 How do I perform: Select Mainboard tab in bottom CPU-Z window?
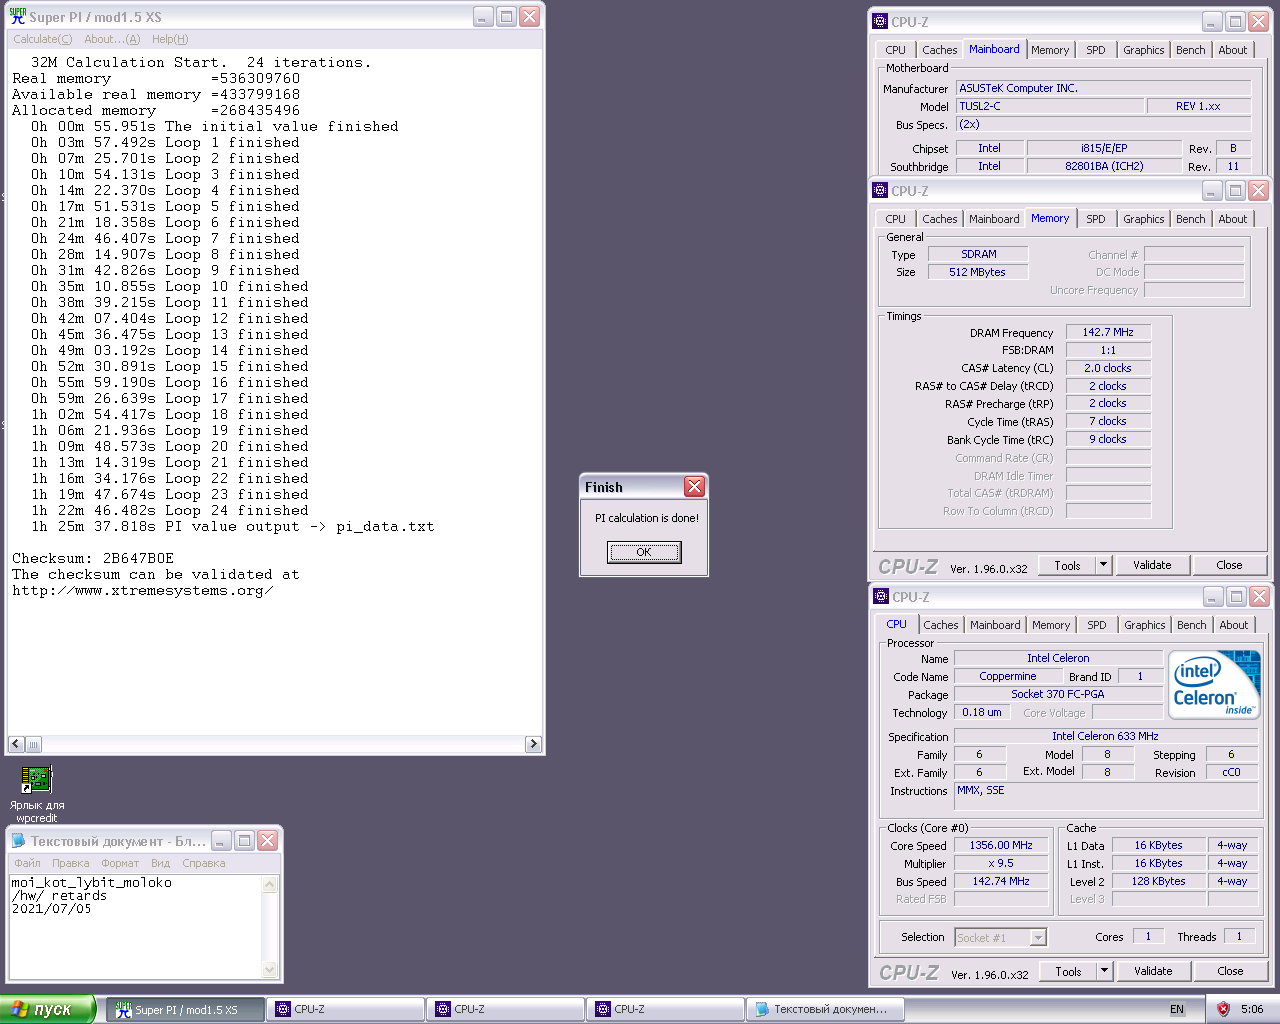(995, 625)
